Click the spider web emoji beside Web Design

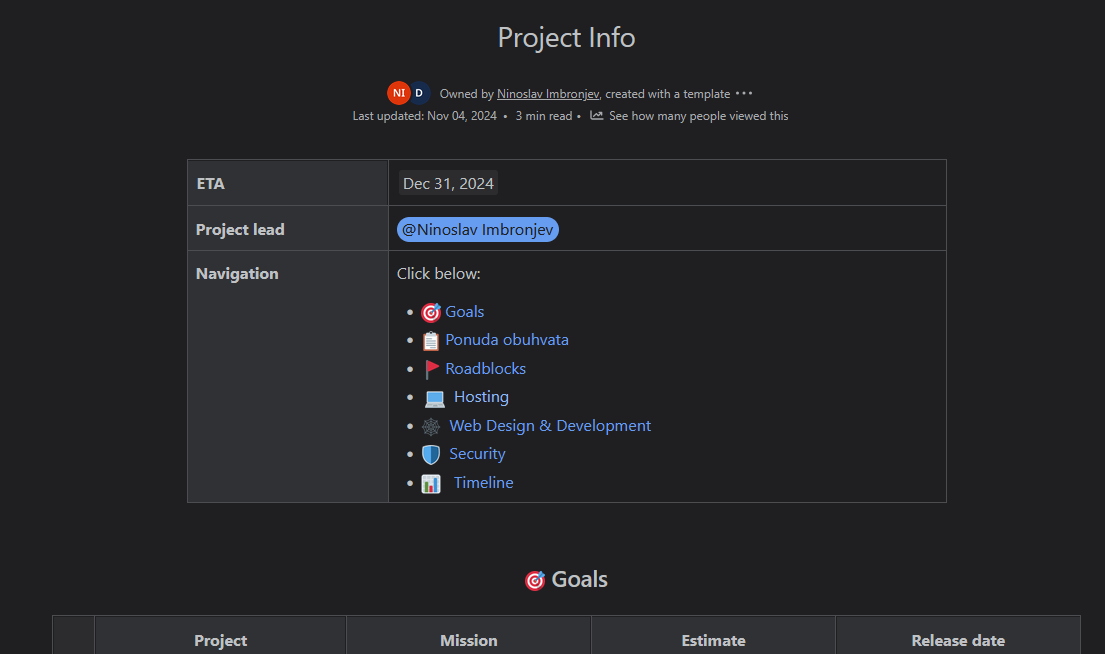tap(431, 426)
